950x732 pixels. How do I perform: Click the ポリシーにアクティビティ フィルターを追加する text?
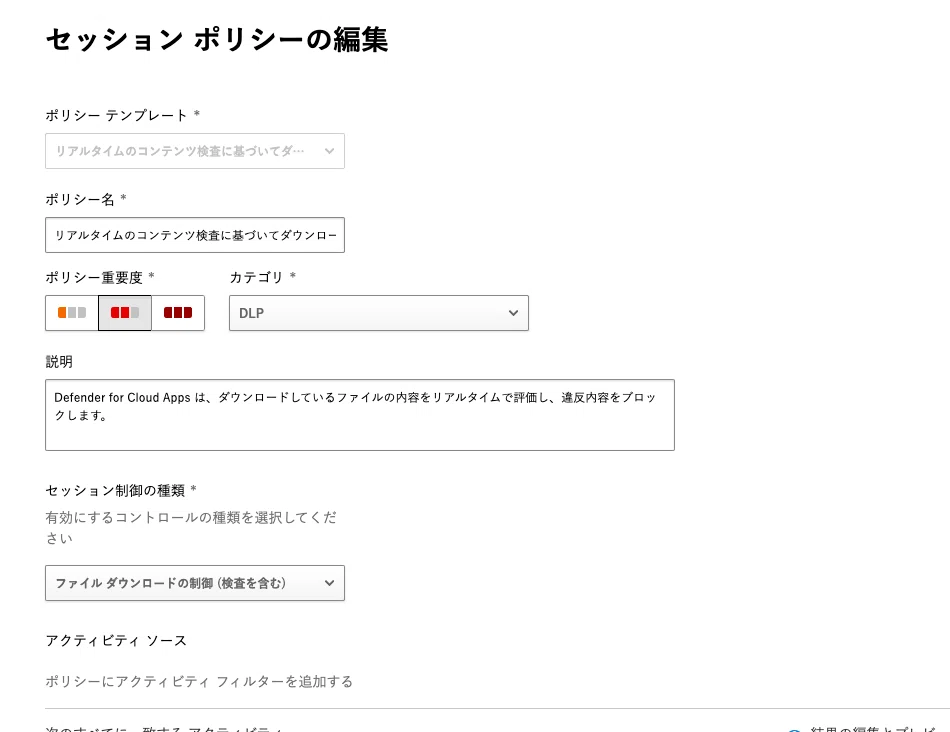pos(199,682)
